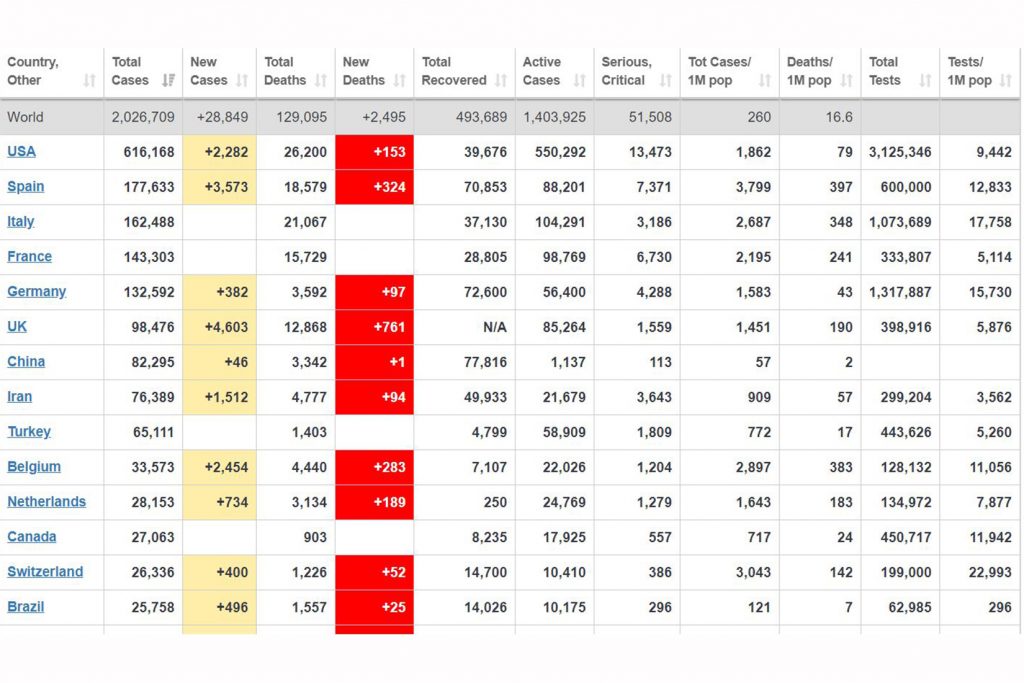Sort by Total Cases column arrow icon
This screenshot has height=683, width=1024.
click(168, 80)
